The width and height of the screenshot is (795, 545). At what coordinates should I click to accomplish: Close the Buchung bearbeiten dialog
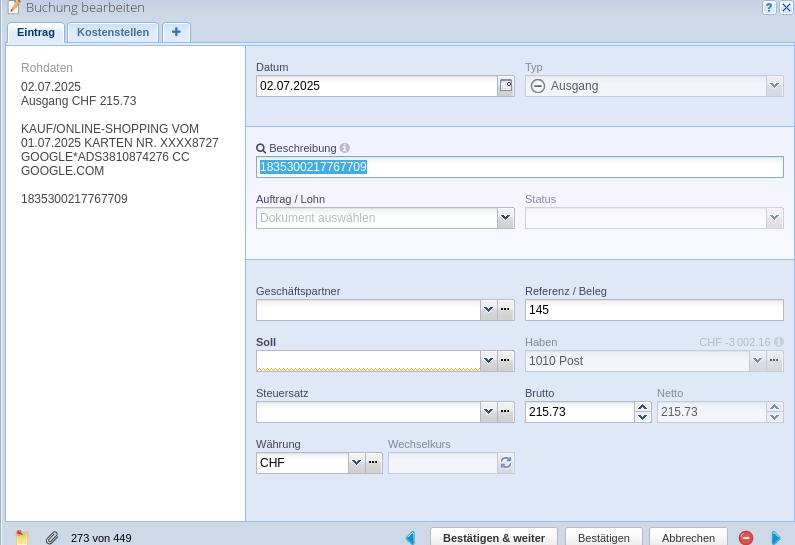[x=786, y=7]
